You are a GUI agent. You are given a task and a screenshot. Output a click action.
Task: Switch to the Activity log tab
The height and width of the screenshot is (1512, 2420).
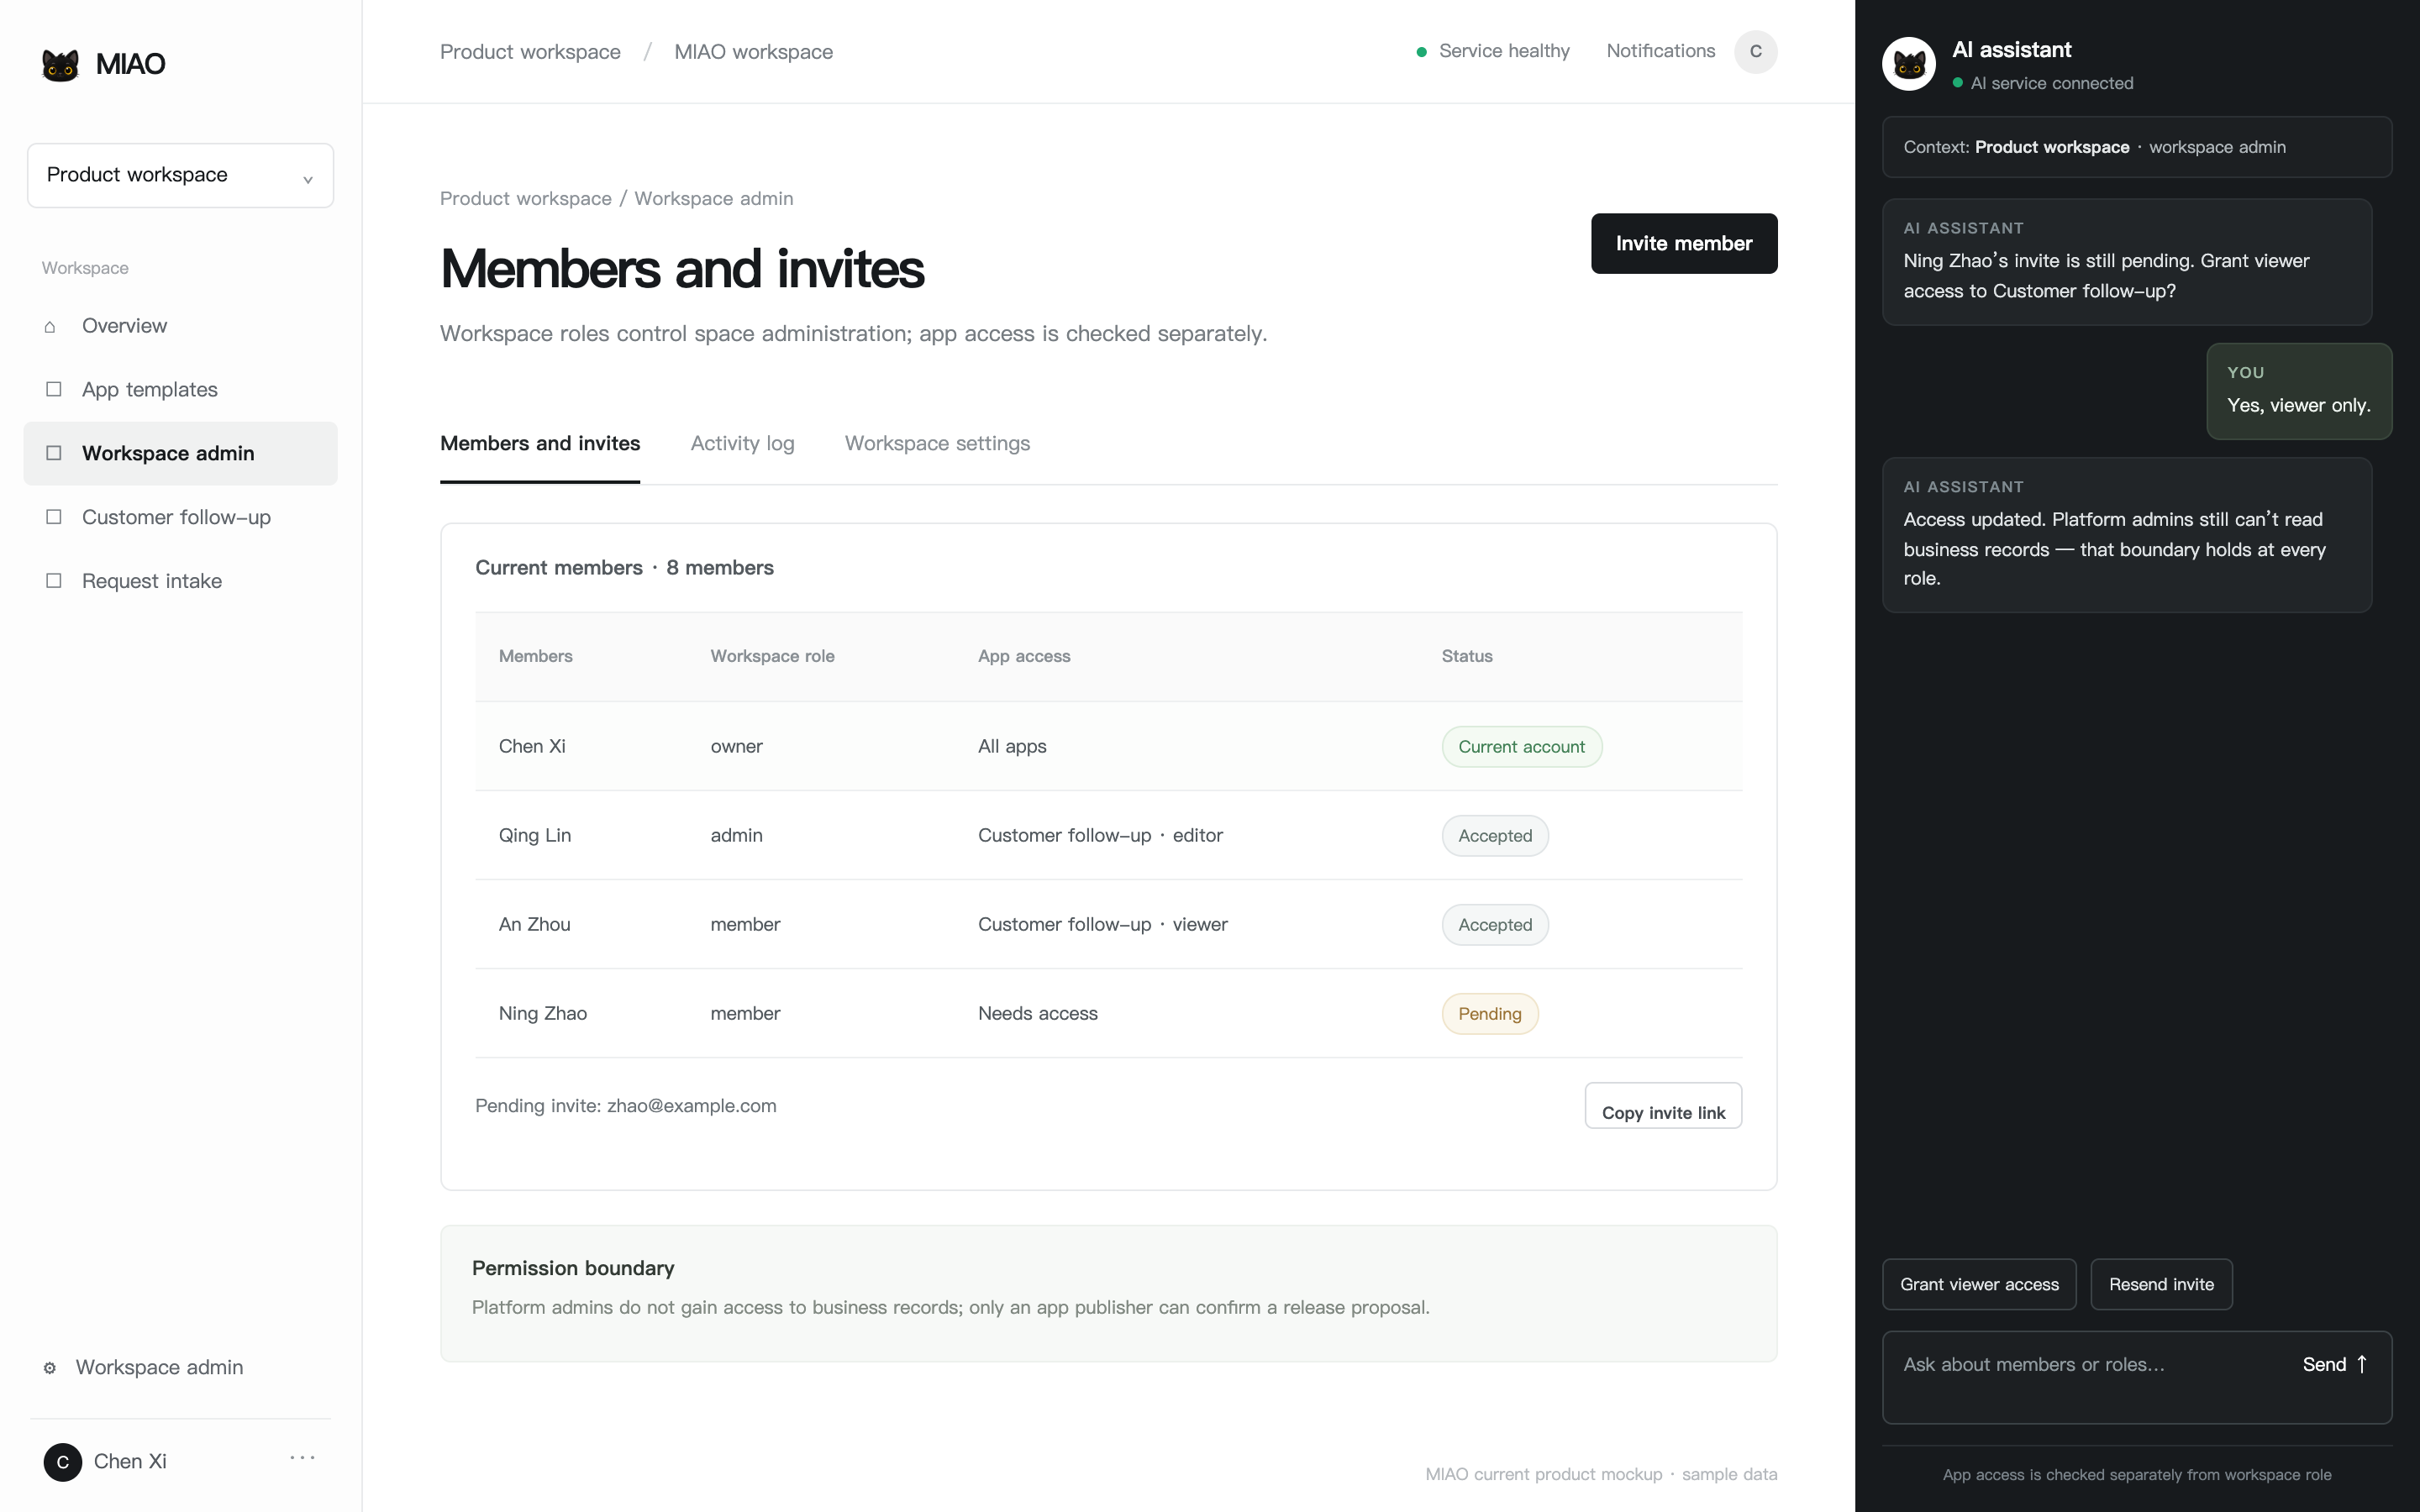[742, 444]
